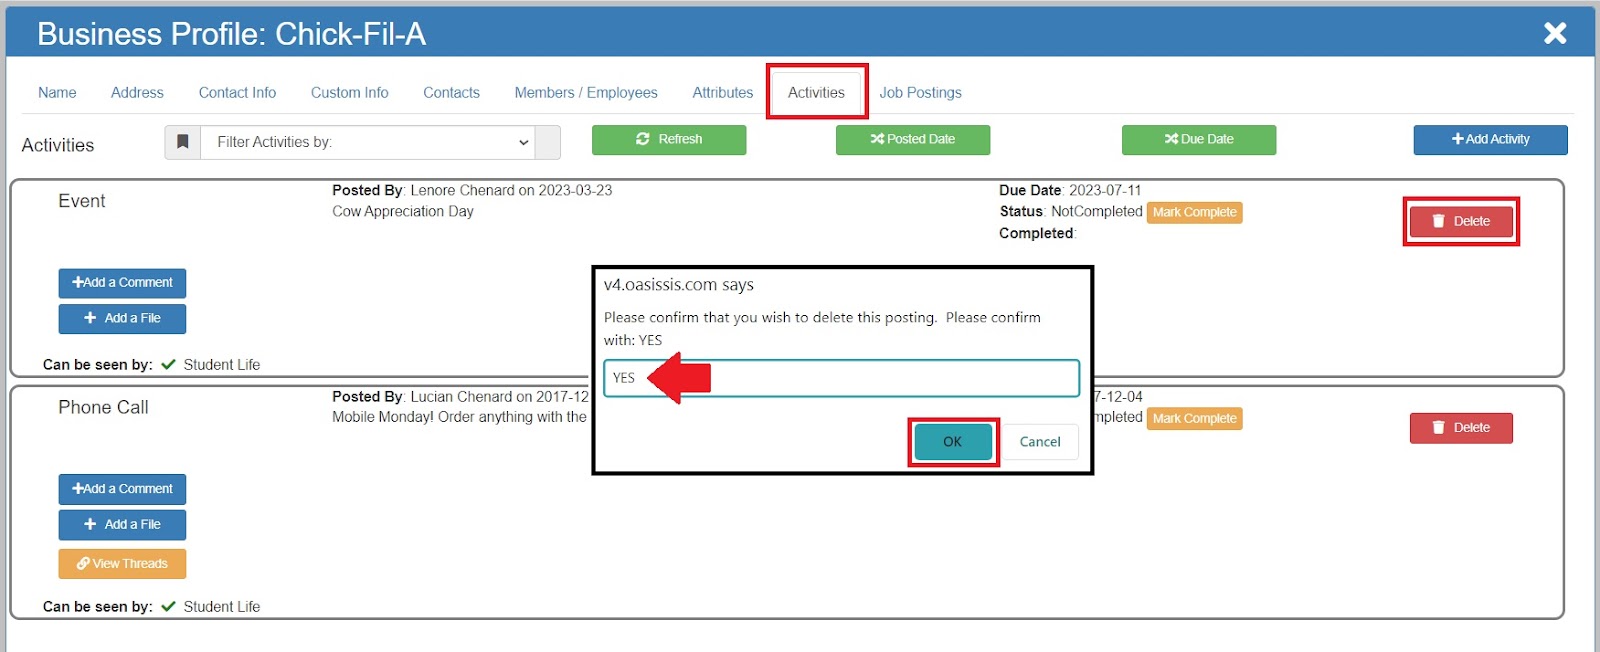The image size is (1600, 652).
Task: Delete the Phone Call activity
Action: [x=1461, y=428]
